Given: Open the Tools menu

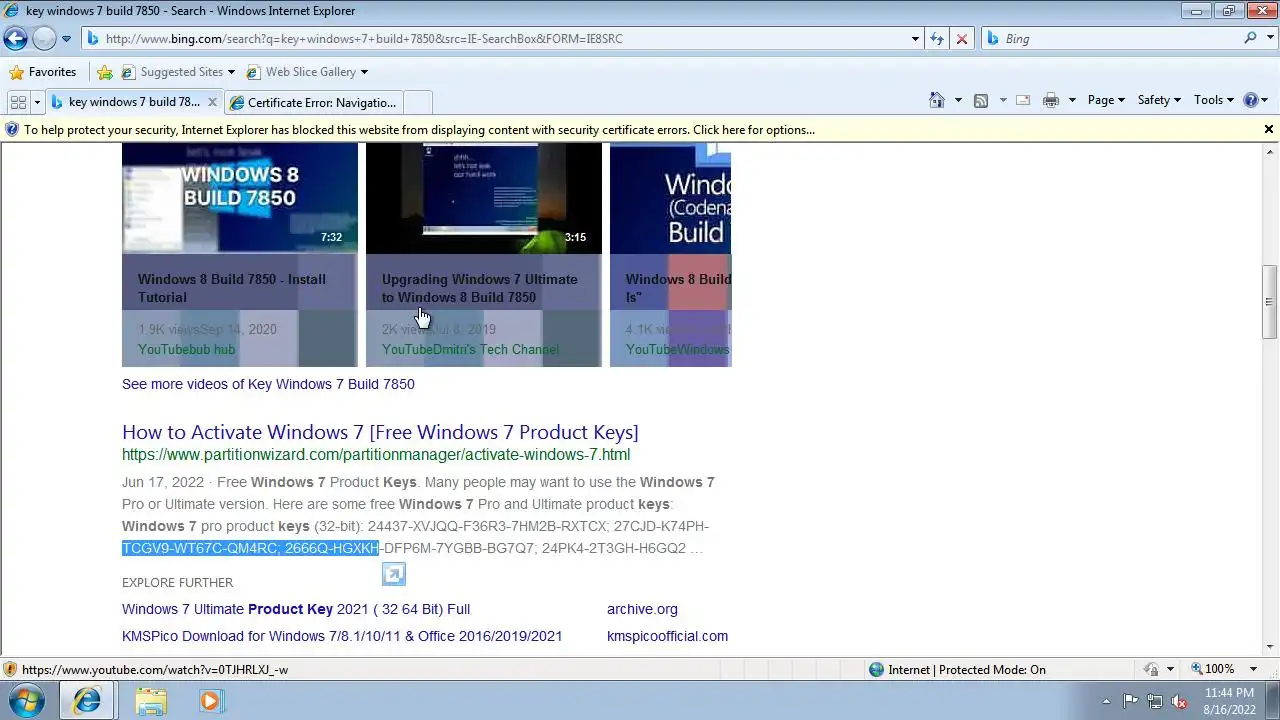Looking at the screenshot, I should 1215,100.
